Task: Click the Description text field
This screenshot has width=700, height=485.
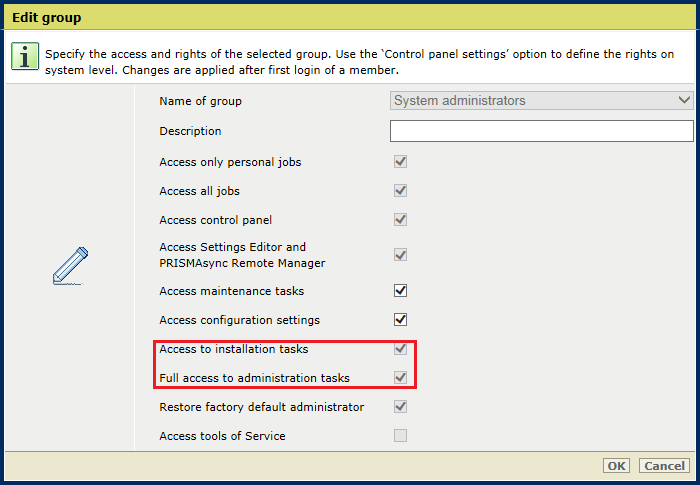Action: (542, 131)
